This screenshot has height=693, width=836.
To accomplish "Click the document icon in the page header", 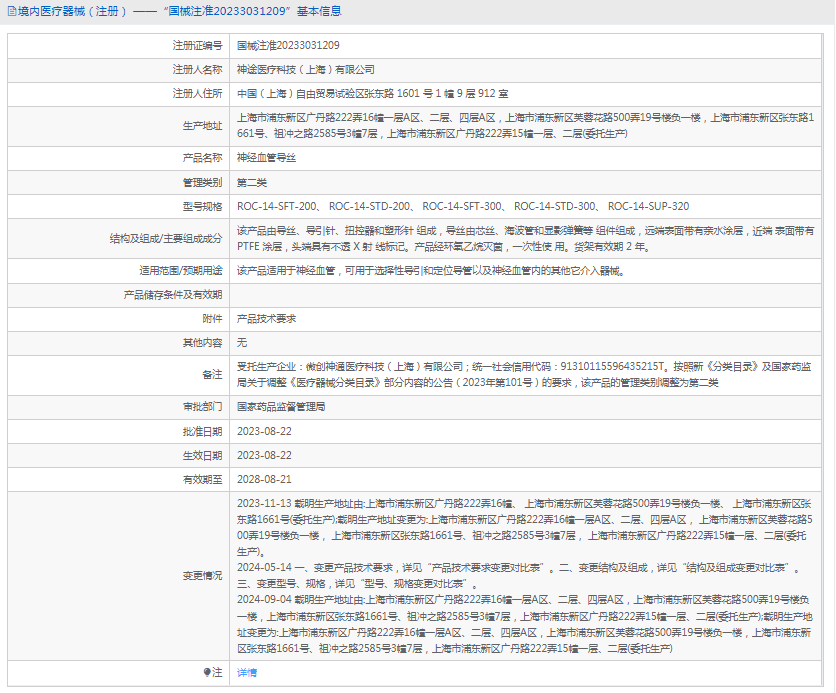I will point(12,11).
